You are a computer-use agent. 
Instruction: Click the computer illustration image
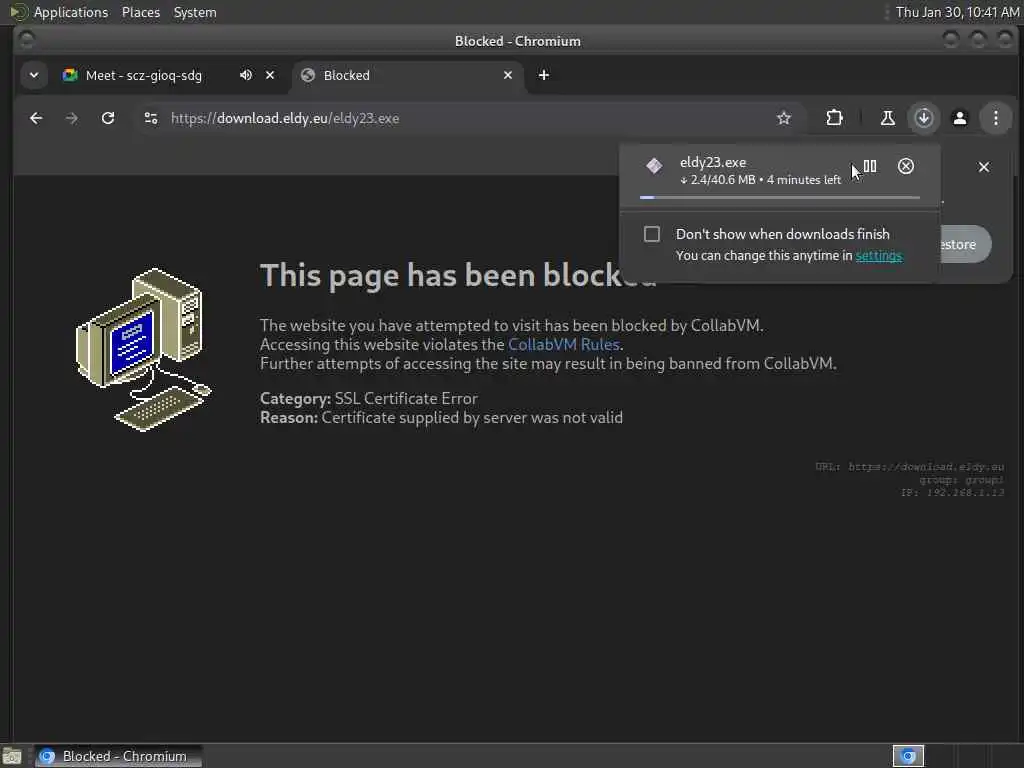144,350
